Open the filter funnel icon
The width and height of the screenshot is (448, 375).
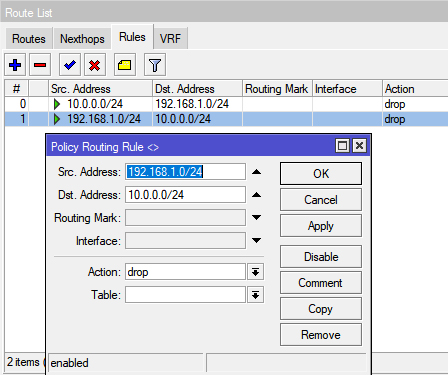(x=155, y=65)
